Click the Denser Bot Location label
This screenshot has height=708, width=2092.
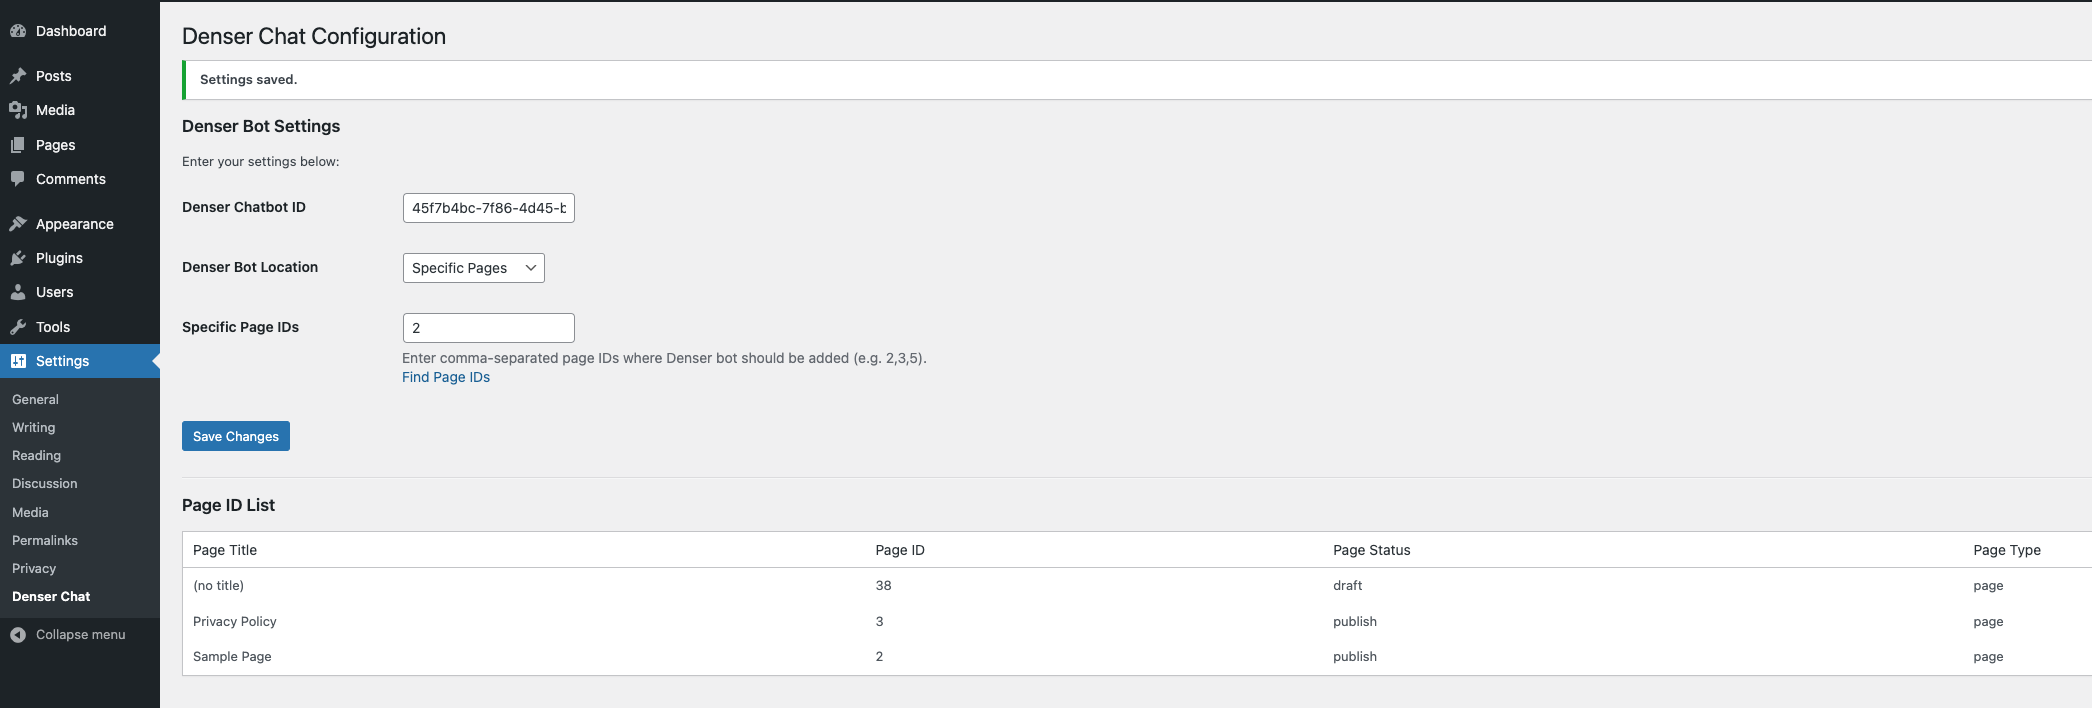pos(250,267)
